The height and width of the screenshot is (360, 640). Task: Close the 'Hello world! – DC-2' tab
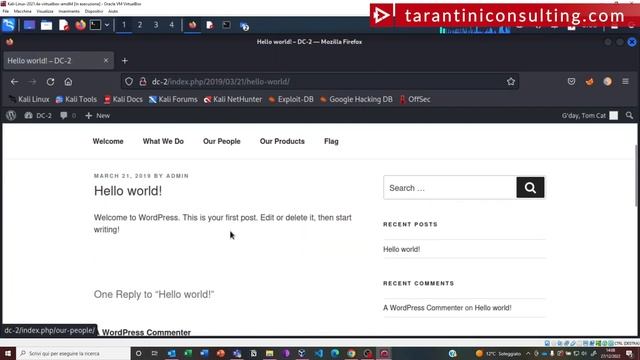(x=106, y=60)
